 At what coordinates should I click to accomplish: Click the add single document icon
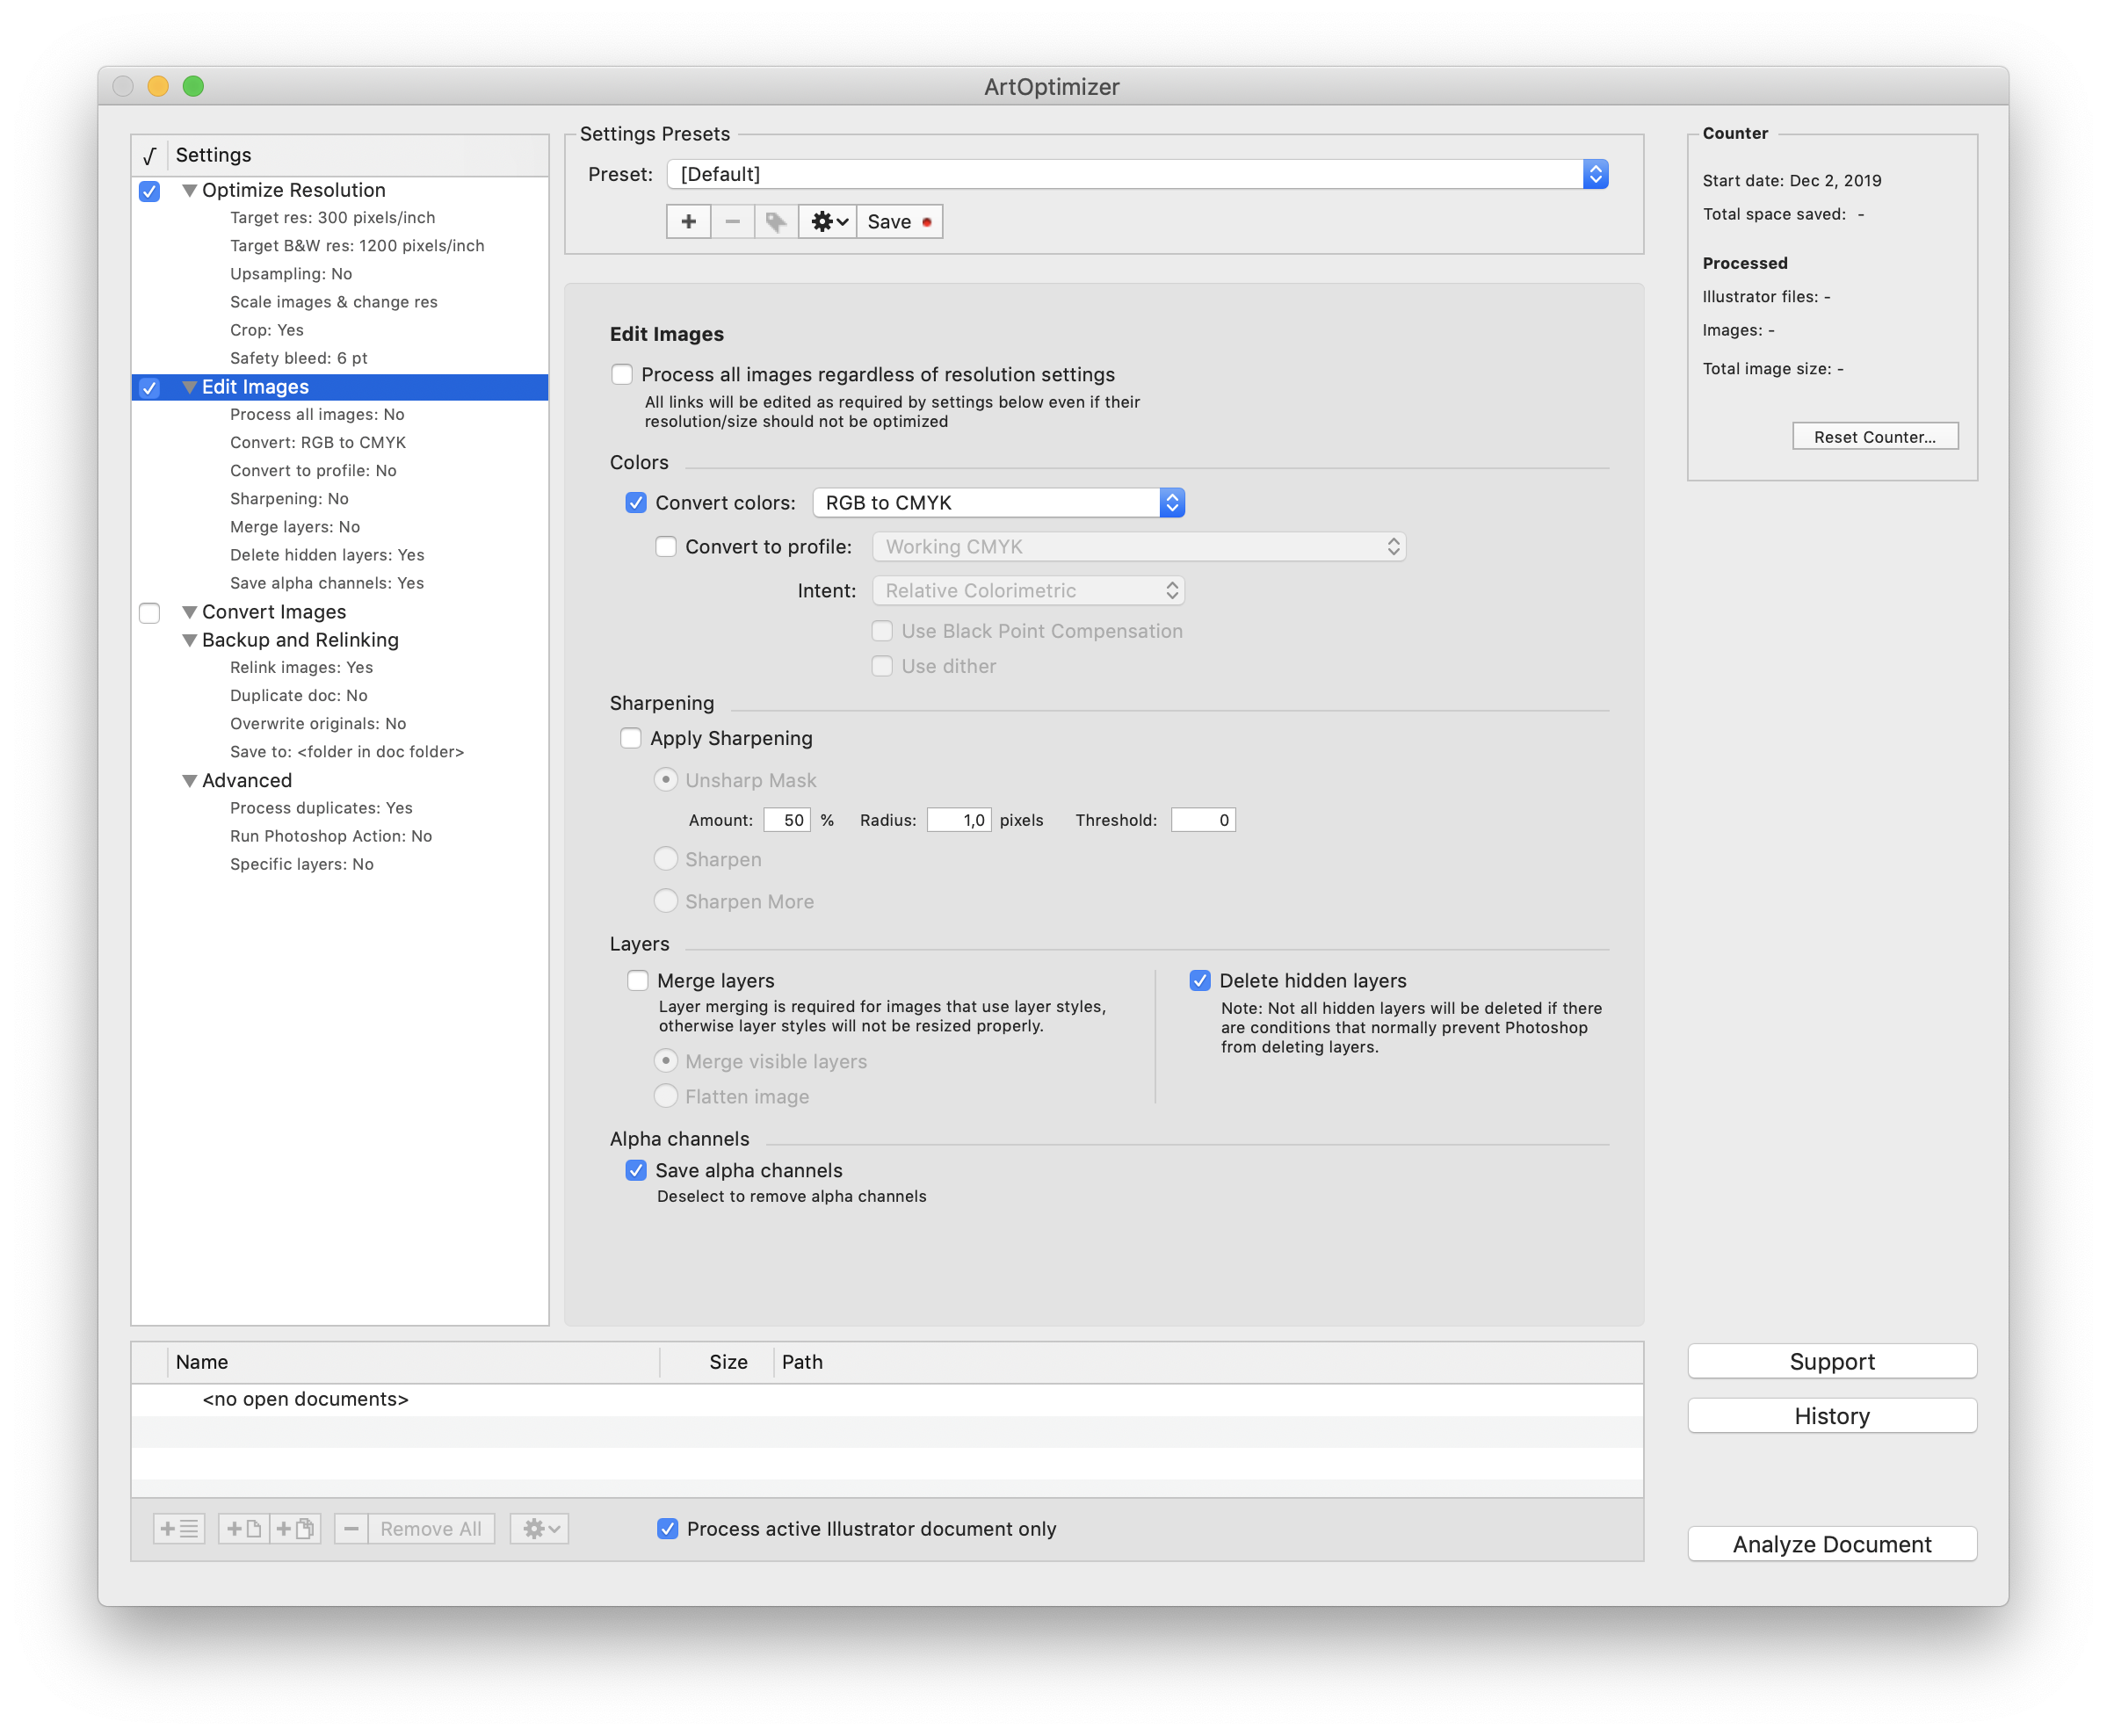[243, 1528]
